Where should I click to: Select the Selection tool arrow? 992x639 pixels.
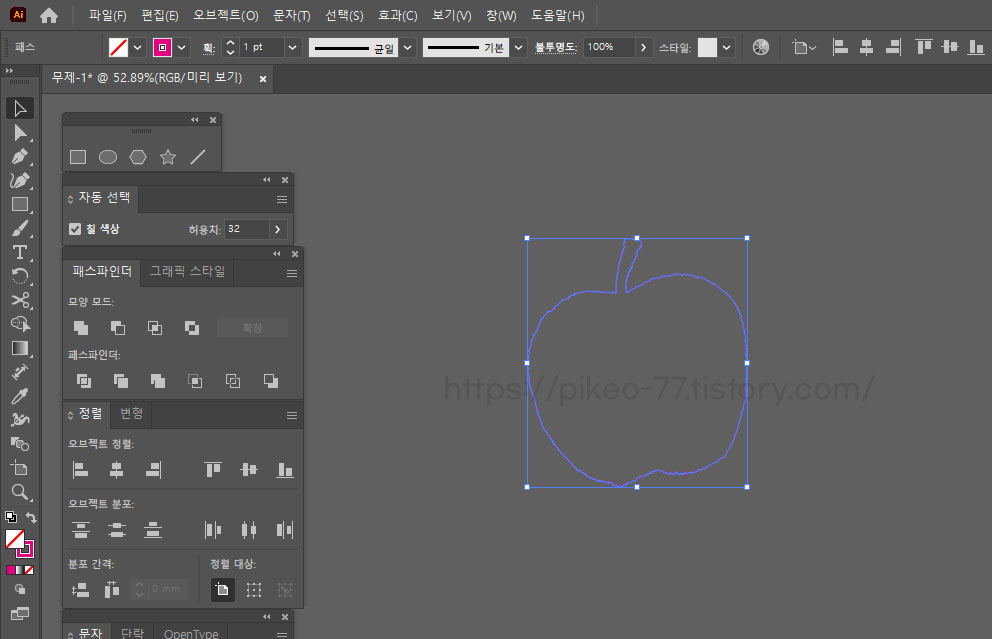point(20,108)
